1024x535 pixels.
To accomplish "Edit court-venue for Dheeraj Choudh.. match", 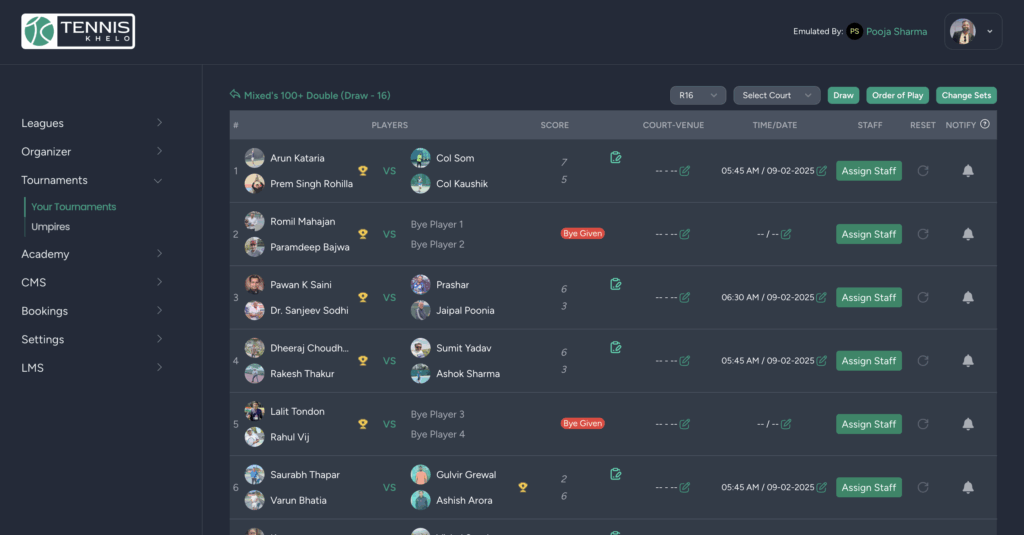I will pyautogui.click(x=684, y=361).
